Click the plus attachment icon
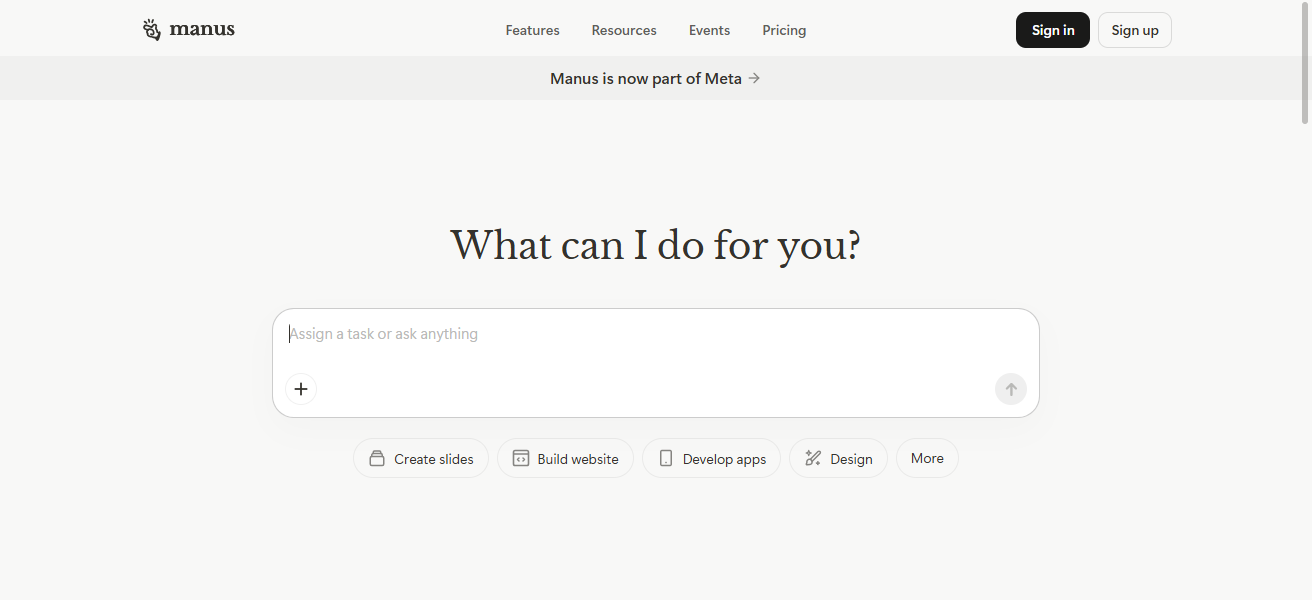 [x=301, y=389]
